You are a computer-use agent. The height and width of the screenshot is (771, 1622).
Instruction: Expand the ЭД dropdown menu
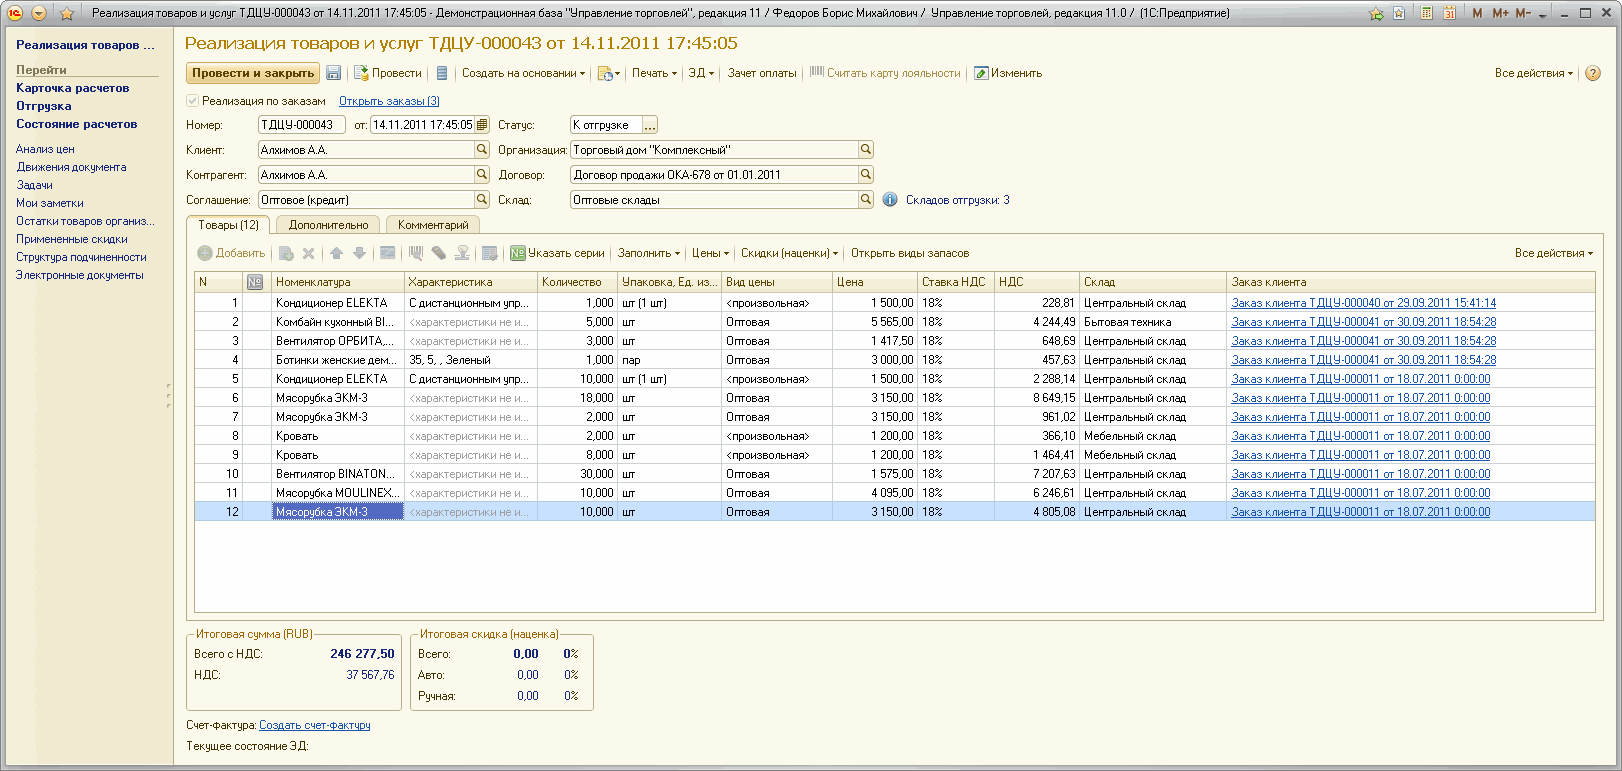tap(701, 73)
